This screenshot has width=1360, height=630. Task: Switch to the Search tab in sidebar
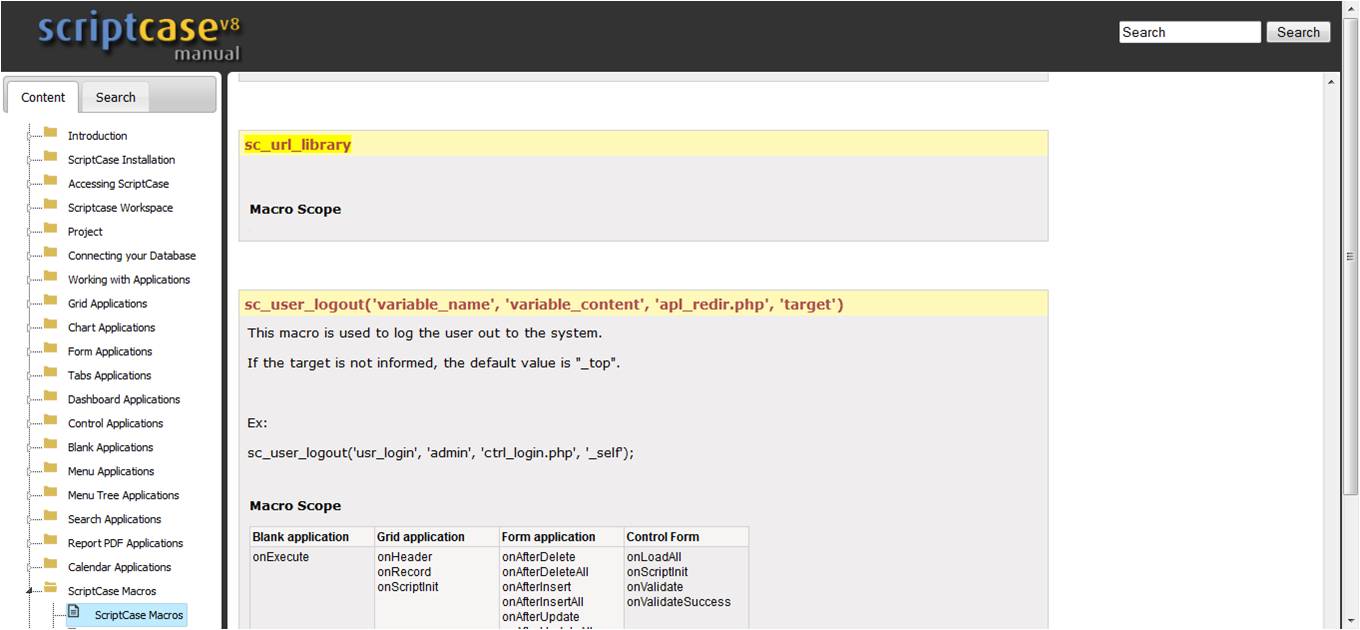coord(115,97)
